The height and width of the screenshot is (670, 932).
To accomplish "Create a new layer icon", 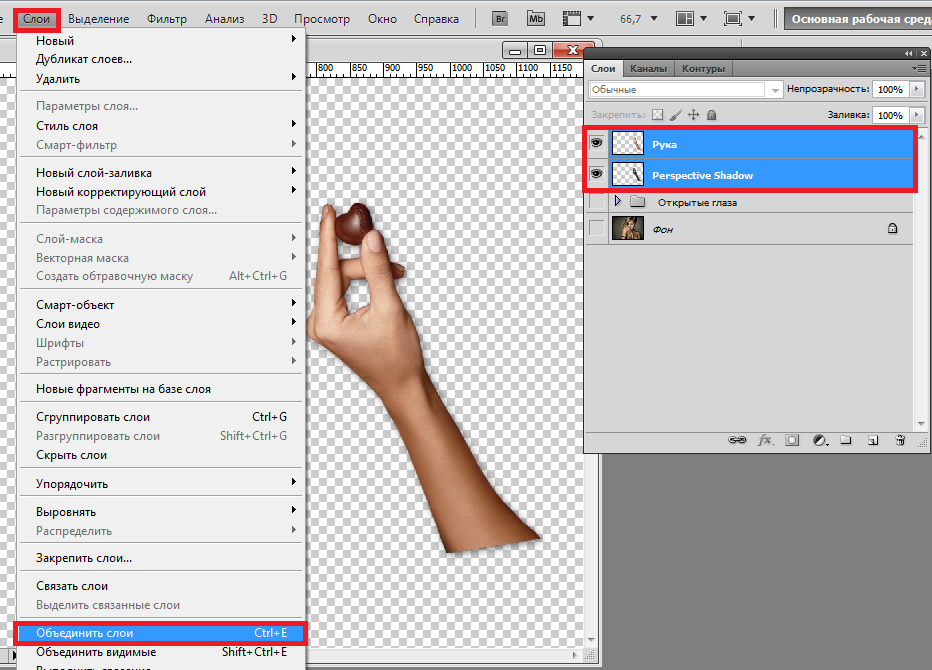I will click(873, 440).
